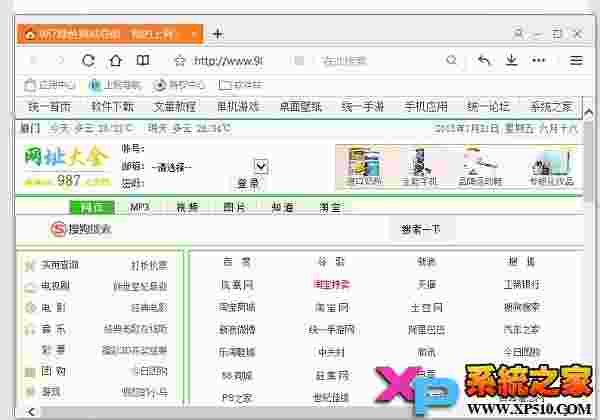Screen dimensions: 600x420
Task: Click the gray square icon beside address bar
Action: (299, 60)
